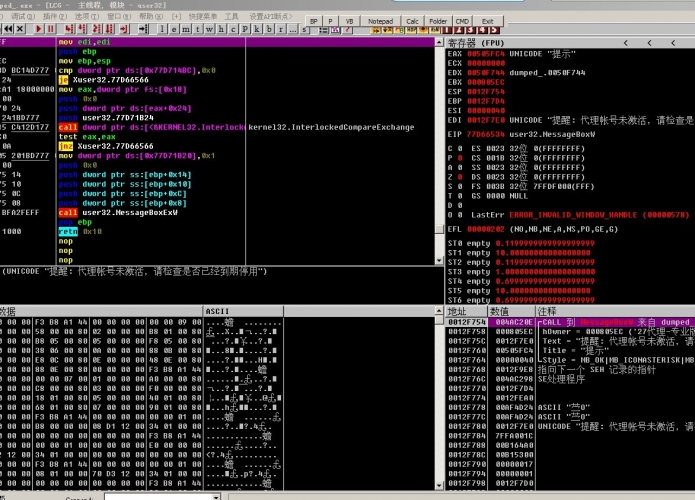Click the P button next to BP
Viewport: 695px width, 500px height.
coord(330,21)
